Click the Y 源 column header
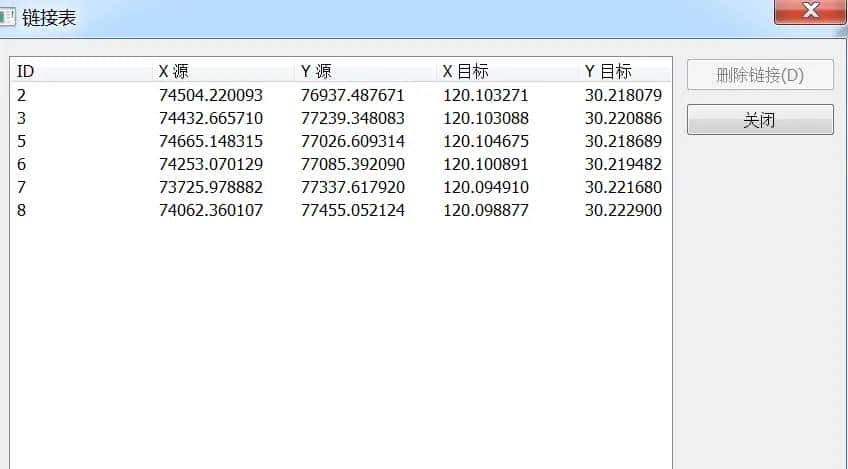 coord(366,71)
